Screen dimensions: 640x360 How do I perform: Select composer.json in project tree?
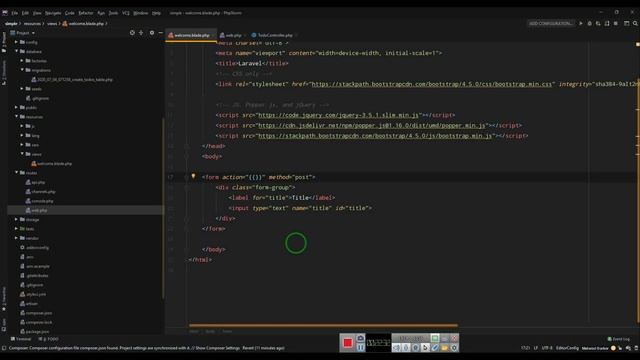[x=36, y=313]
